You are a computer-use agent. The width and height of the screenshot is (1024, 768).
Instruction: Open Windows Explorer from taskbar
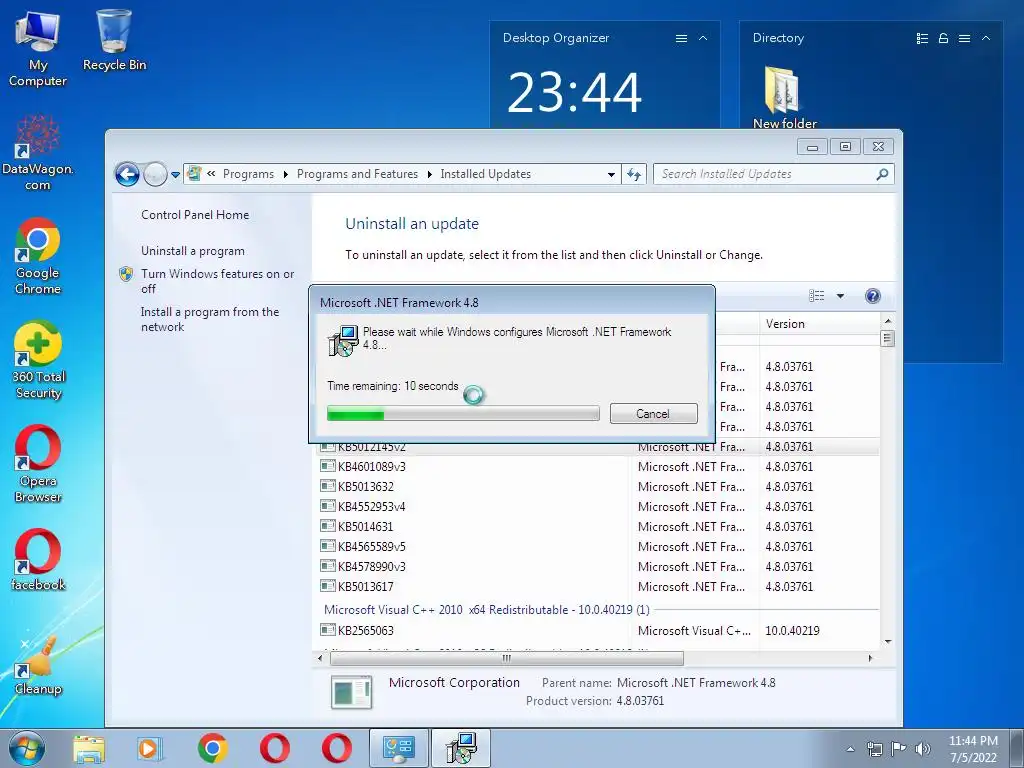point(89,748)
